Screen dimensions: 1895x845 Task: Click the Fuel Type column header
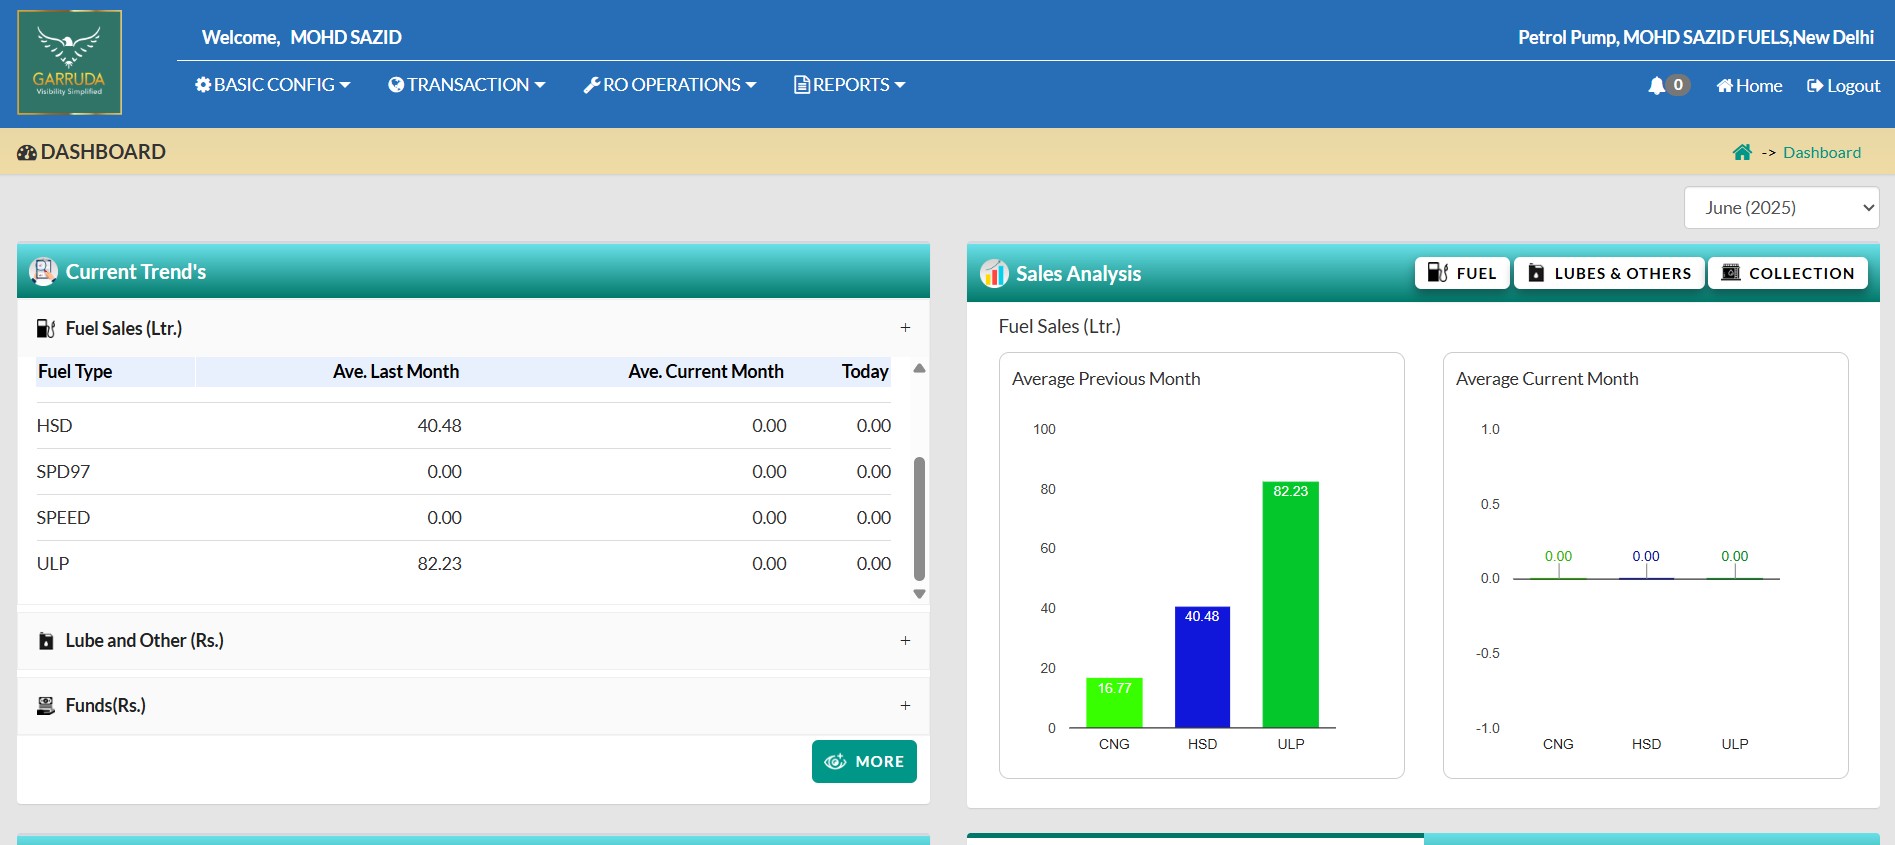pyautogui.click(x=75, y=372)
